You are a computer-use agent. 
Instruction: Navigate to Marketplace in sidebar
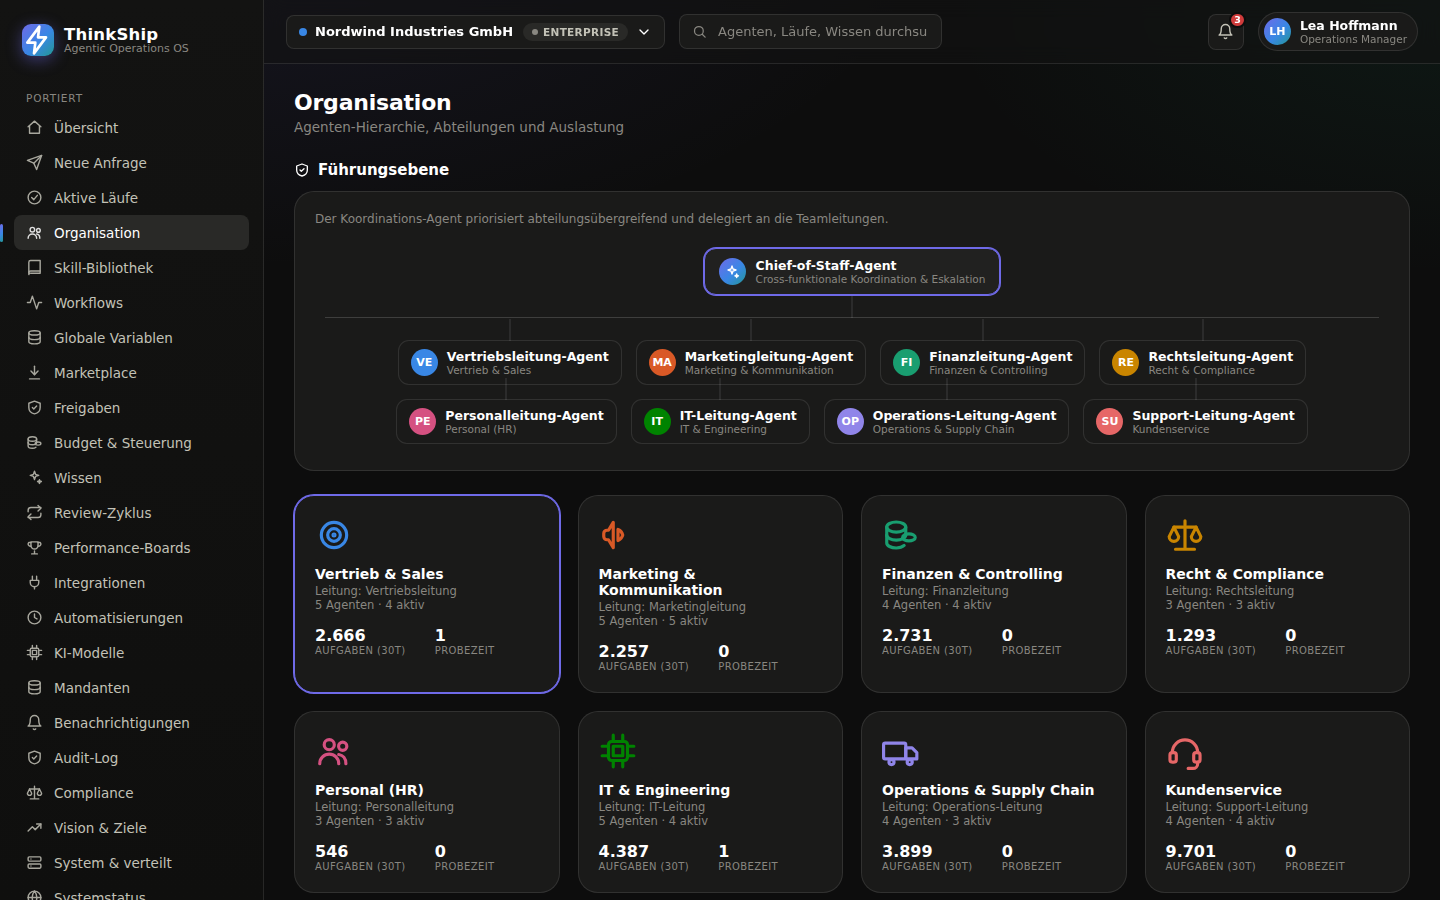pos(132,373)
